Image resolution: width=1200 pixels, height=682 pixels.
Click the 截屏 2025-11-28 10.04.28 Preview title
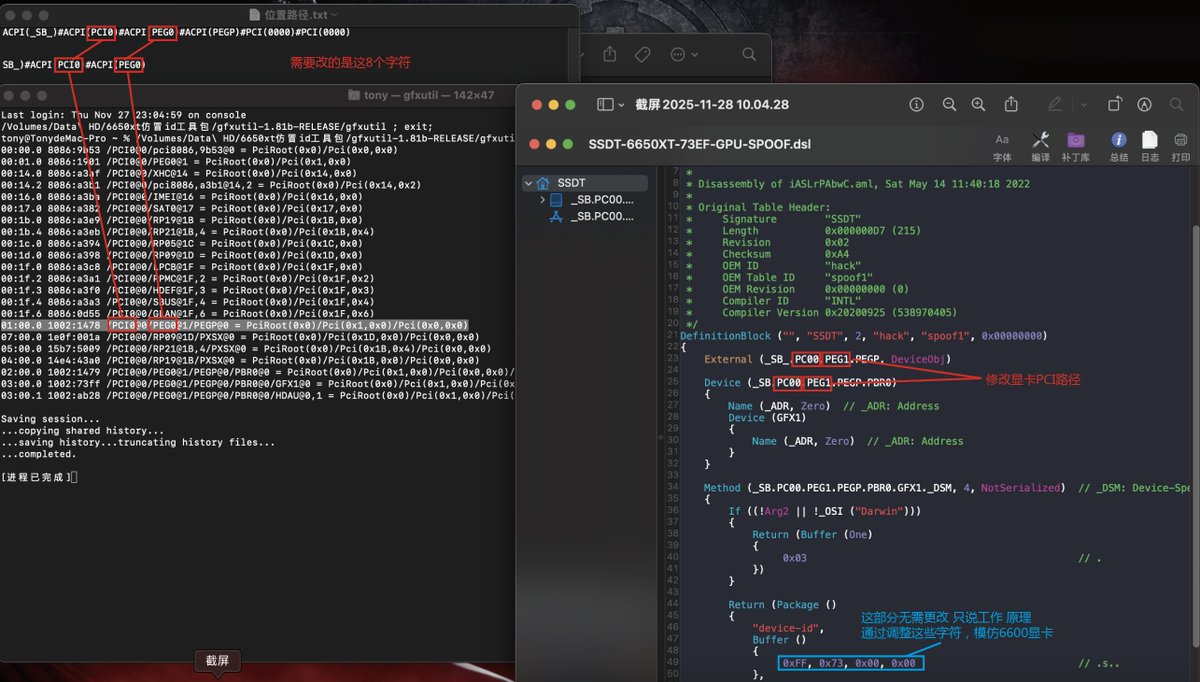point(712,104)
